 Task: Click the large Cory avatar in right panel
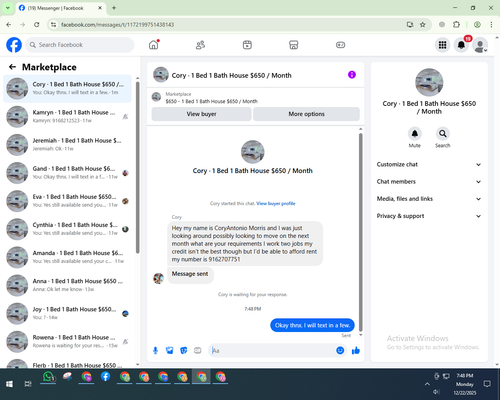429,82
